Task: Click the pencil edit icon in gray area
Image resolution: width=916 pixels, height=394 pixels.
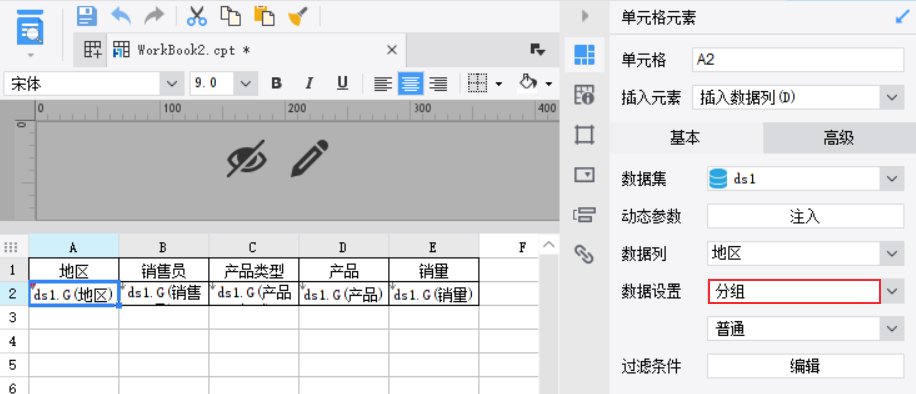Action: (310, 158)
